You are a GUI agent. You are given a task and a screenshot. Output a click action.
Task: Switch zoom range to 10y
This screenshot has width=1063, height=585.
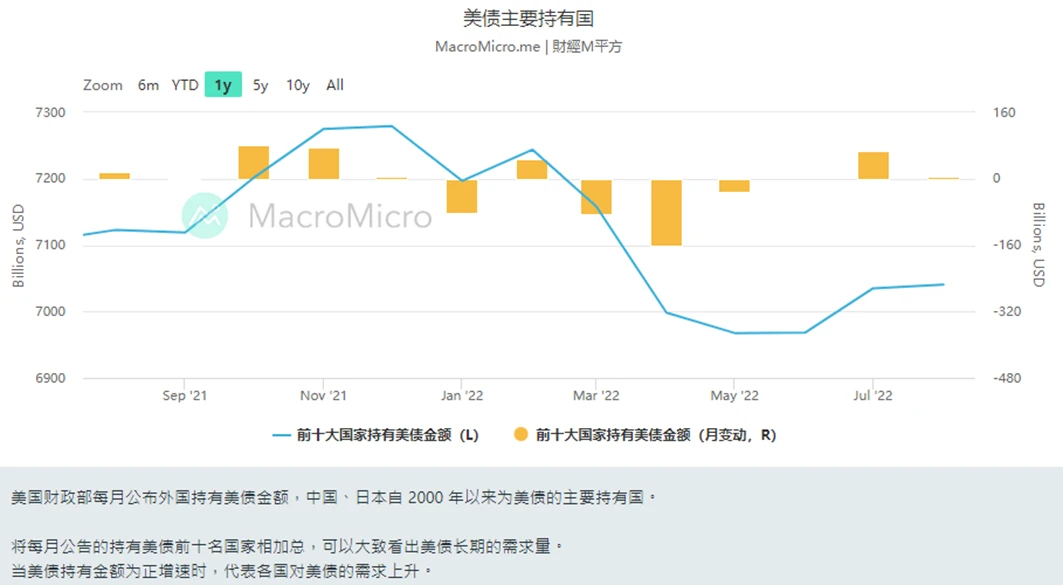pos(298,85)
